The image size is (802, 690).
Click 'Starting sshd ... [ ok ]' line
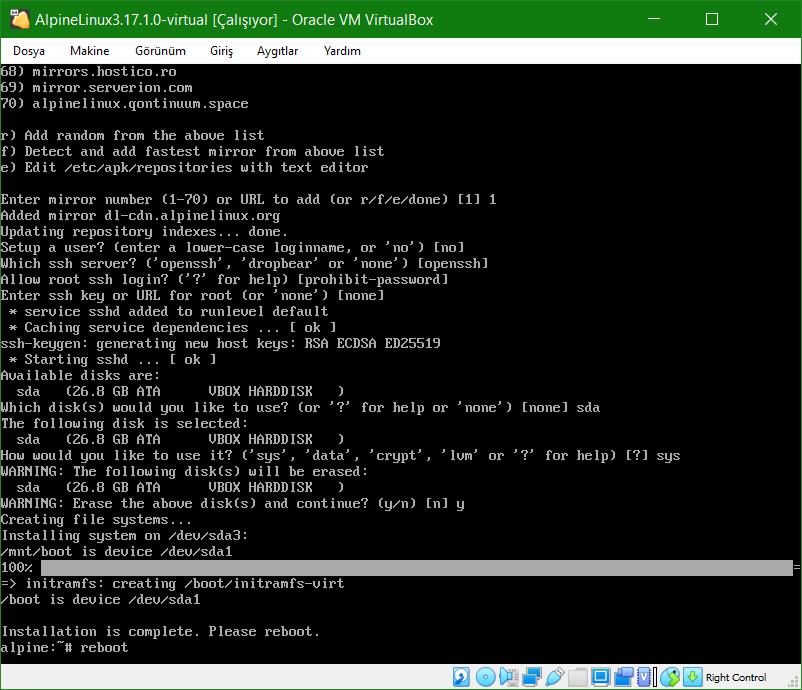pyautogui.click(x=113, y=360)
